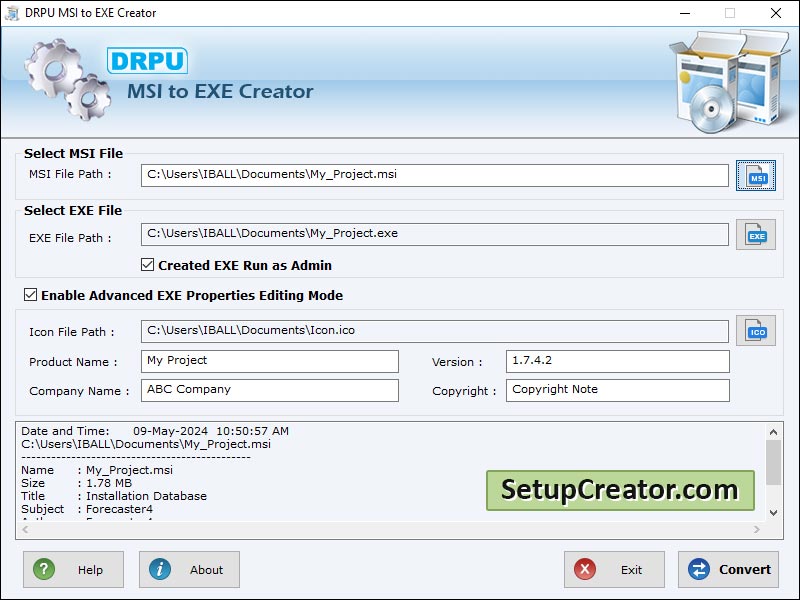Click the Convert circular arrows icon
This screenshot has height=600, width=800.
[698, 569]
